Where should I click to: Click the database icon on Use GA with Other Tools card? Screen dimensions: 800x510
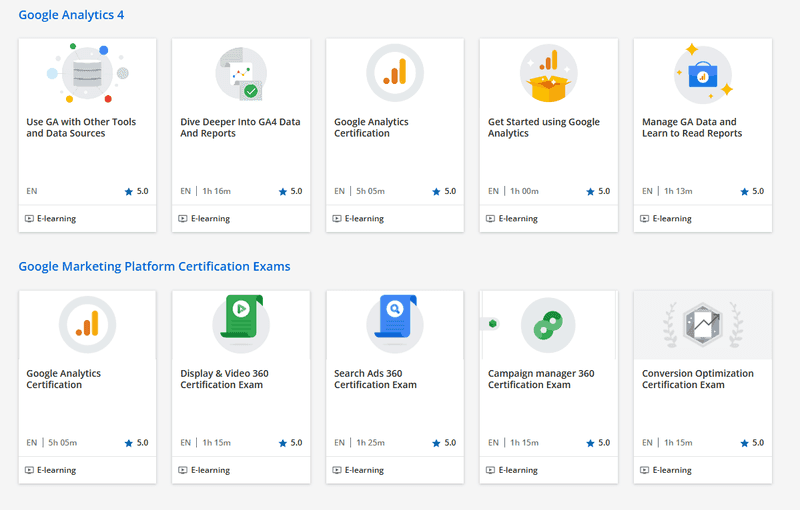coord(87,73)
